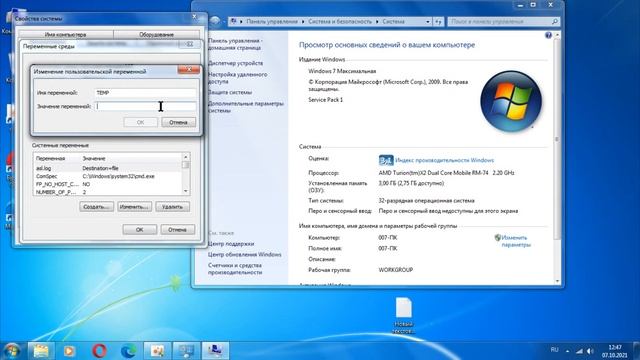Close the 'Изменение пользовательской переменной' dialog
This screenshot has width=640, height=360.
tap(189, 70)
